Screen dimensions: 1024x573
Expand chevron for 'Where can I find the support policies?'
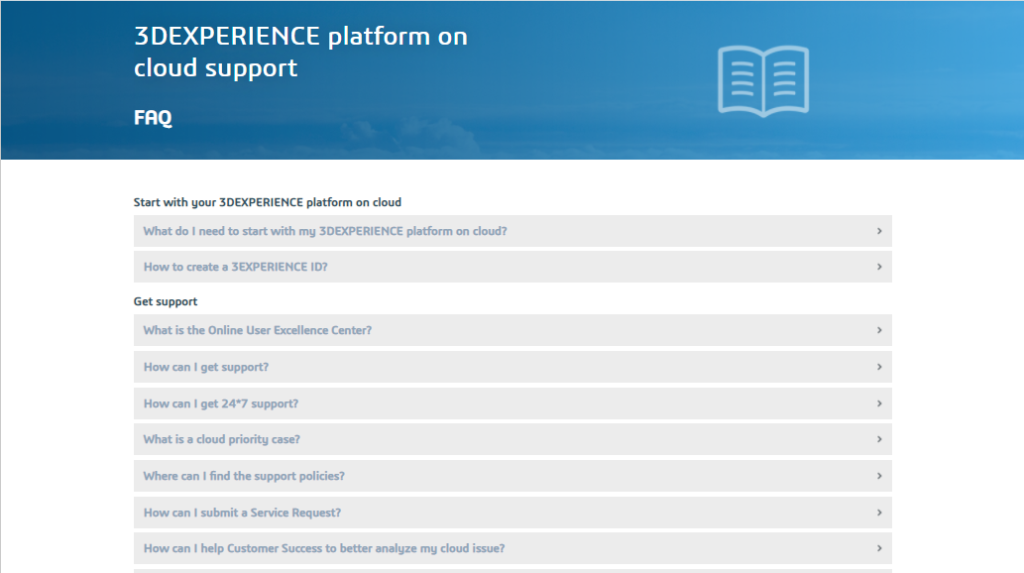click(x=879, y=476)
